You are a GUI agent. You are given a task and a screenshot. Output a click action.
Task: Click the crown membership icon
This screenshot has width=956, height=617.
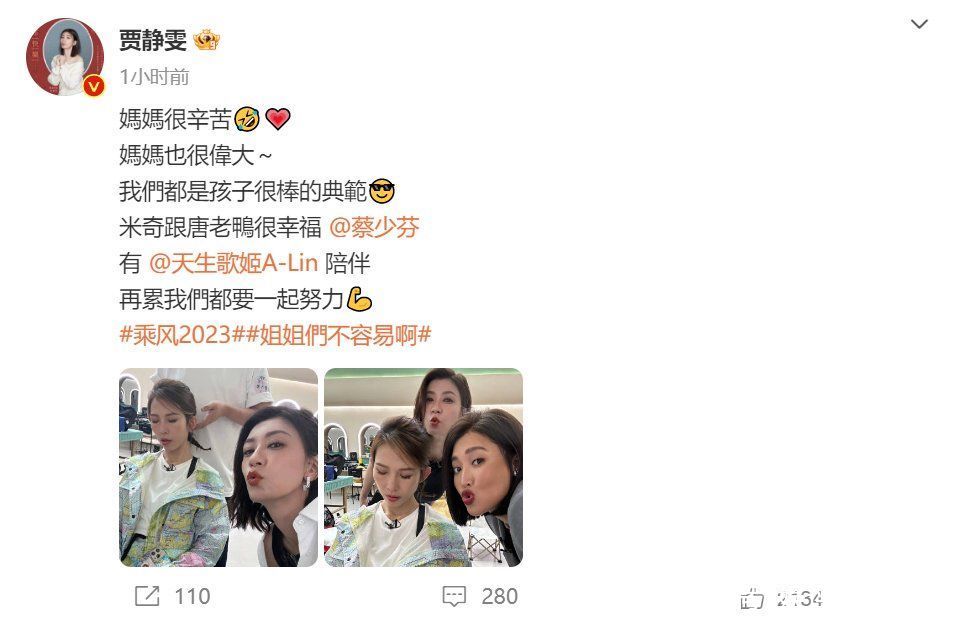(x=206, y=41)
